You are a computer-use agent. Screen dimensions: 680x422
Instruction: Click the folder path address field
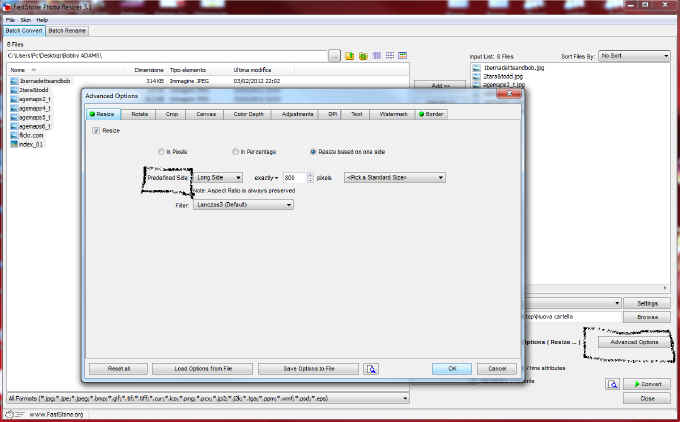tap(167, 56)
